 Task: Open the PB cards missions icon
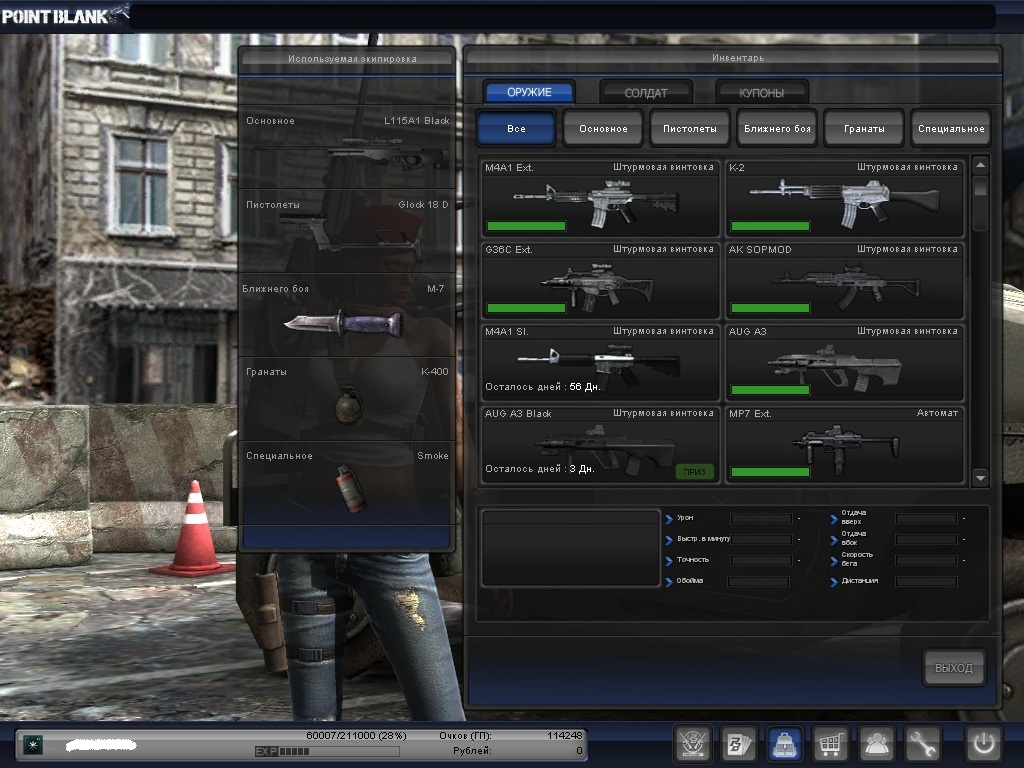[739, 744]
